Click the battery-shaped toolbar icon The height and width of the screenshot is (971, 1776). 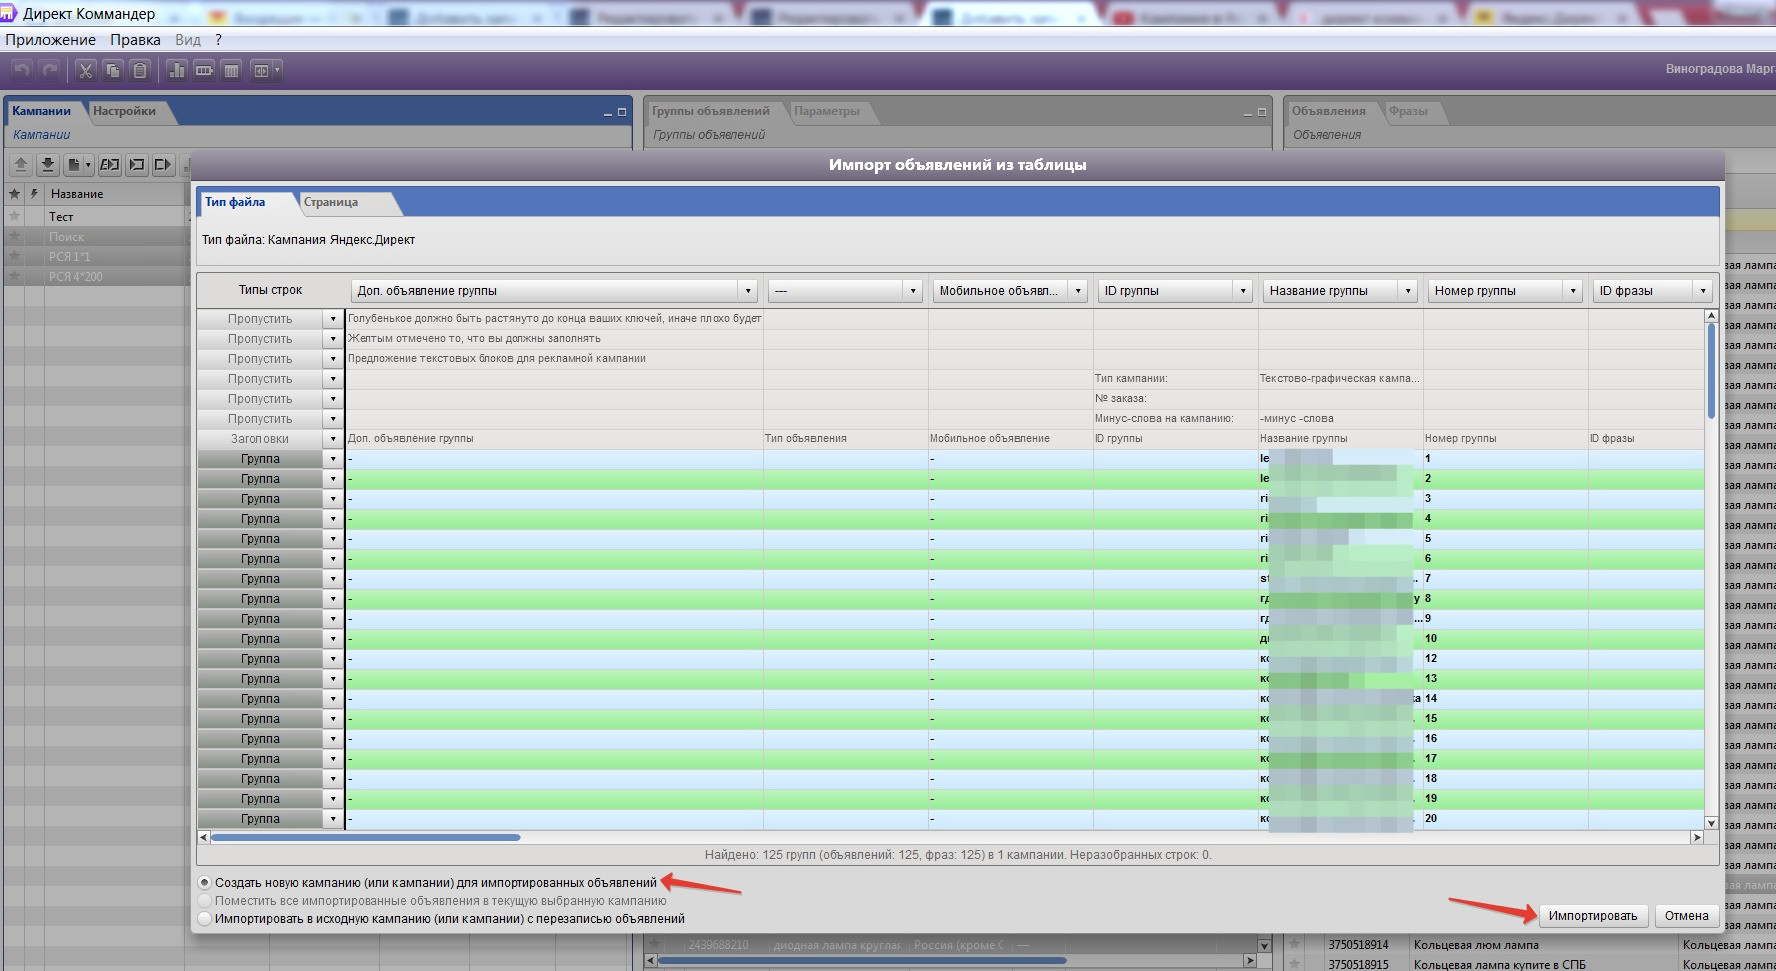[204, 70]
